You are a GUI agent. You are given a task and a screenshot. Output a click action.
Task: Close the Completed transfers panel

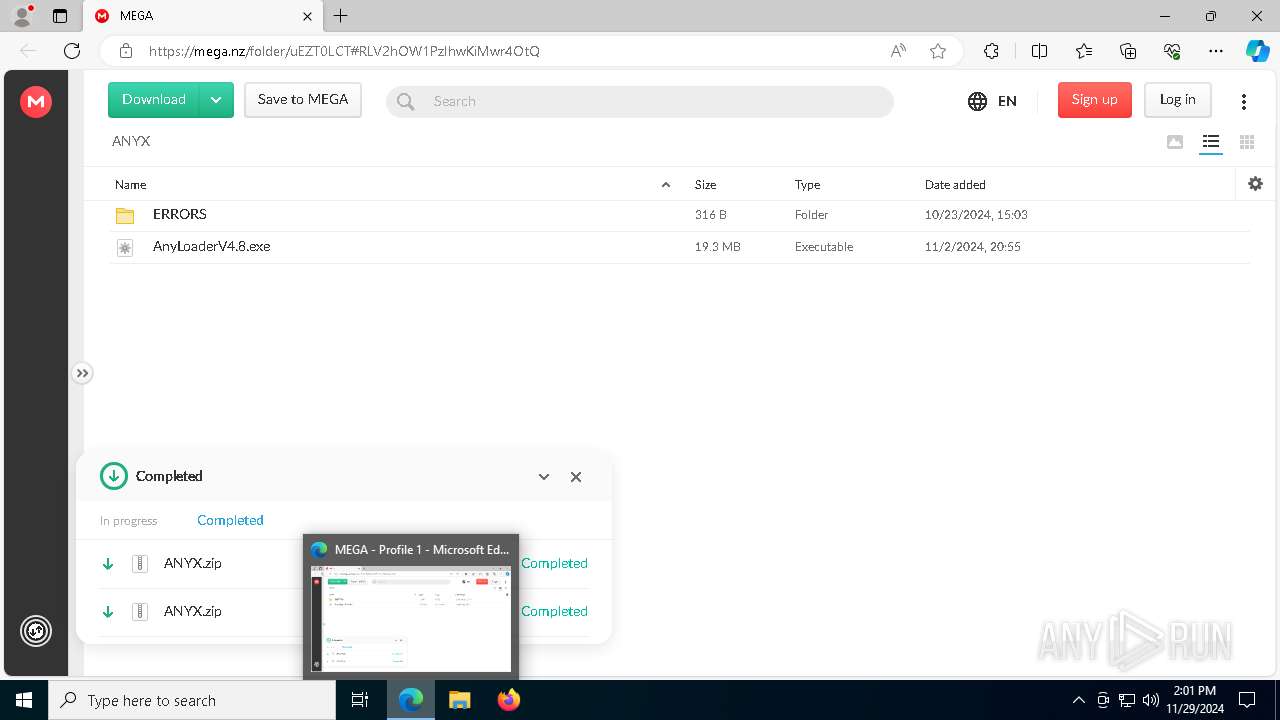pyautogui.click(x=576, y=477)
